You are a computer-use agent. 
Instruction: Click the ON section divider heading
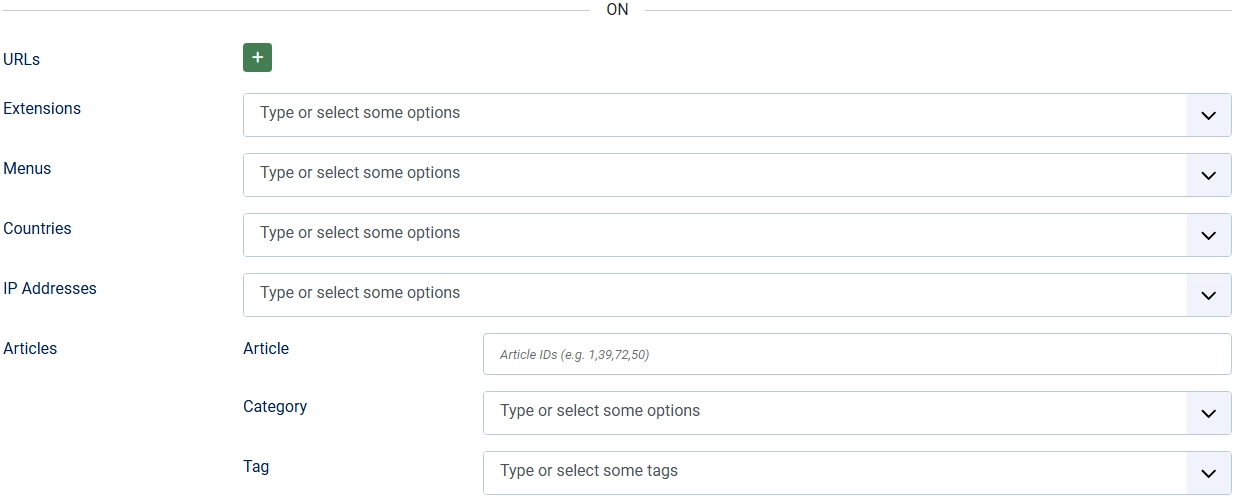pyautogui.click(x=617, y=10)
